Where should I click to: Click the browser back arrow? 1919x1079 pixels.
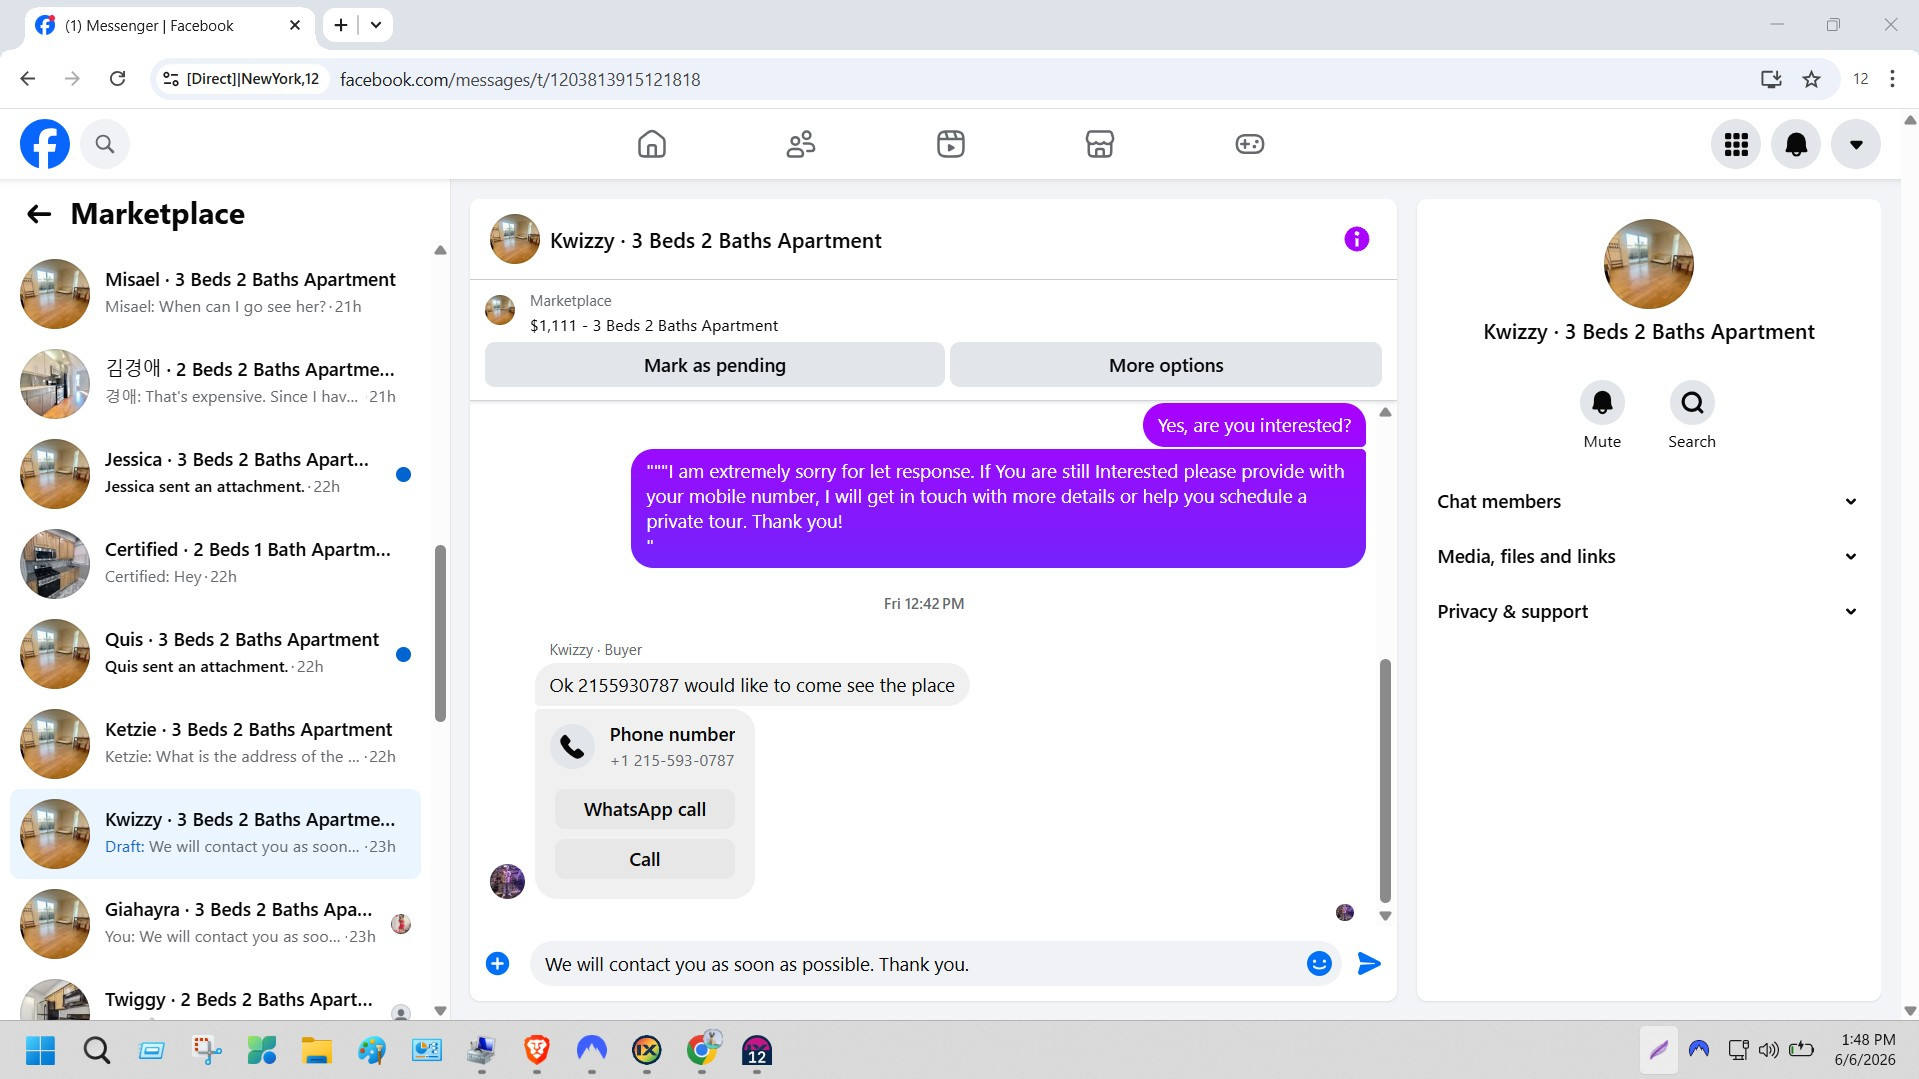tap(28, 79)
